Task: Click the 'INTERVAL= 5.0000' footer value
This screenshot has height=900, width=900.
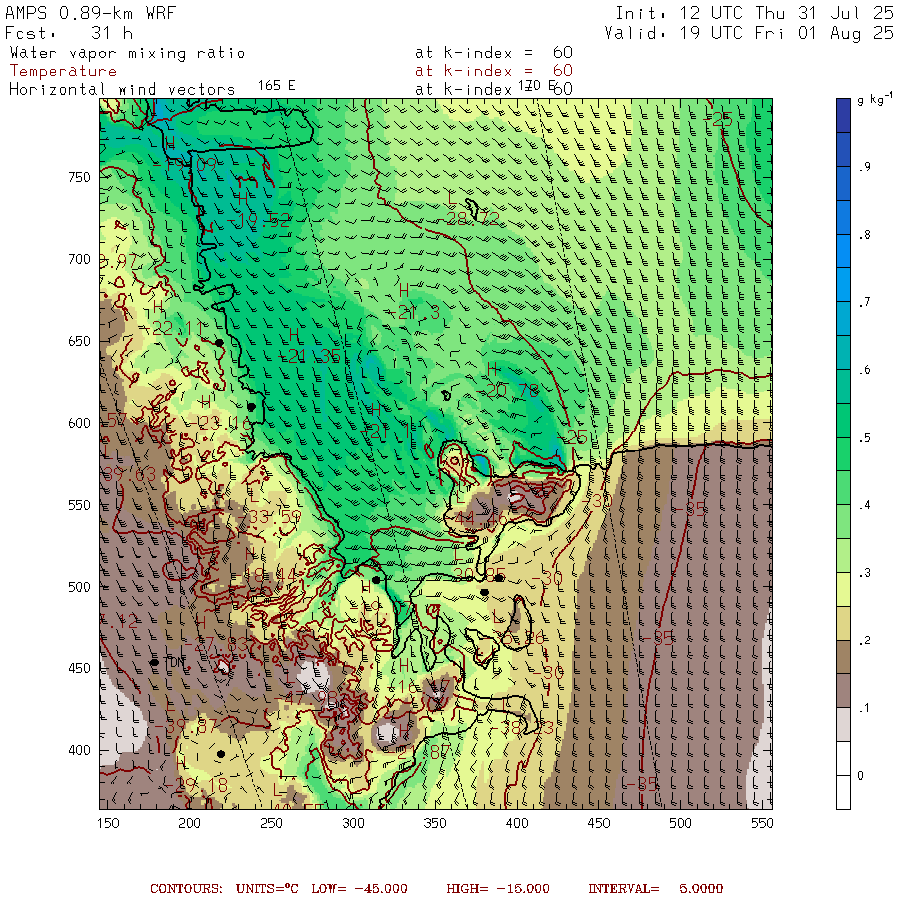Action: coord(655,889)
